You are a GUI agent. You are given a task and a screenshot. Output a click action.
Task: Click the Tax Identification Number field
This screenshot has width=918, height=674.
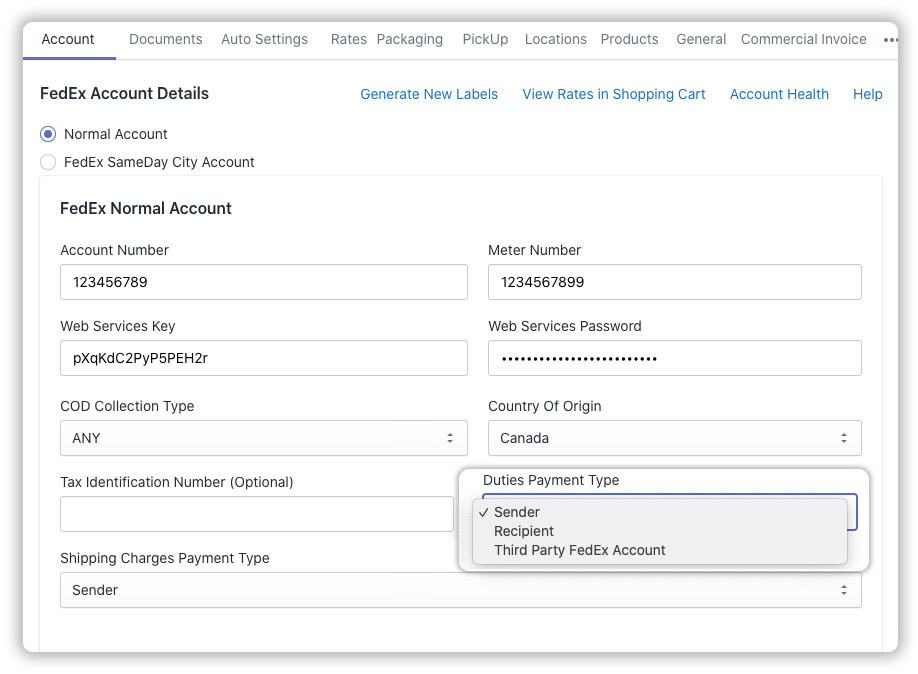[x=256, y=514]
